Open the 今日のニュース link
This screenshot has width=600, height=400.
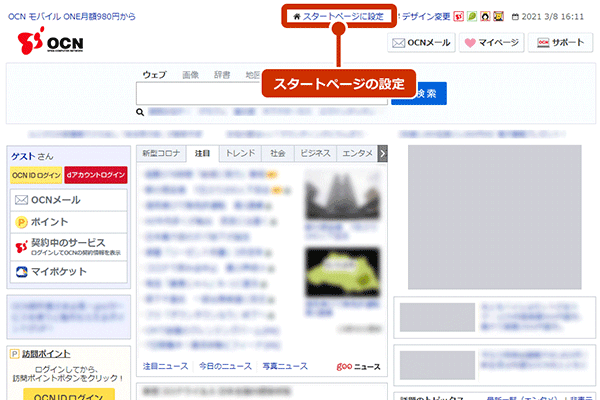coord(225,366)
